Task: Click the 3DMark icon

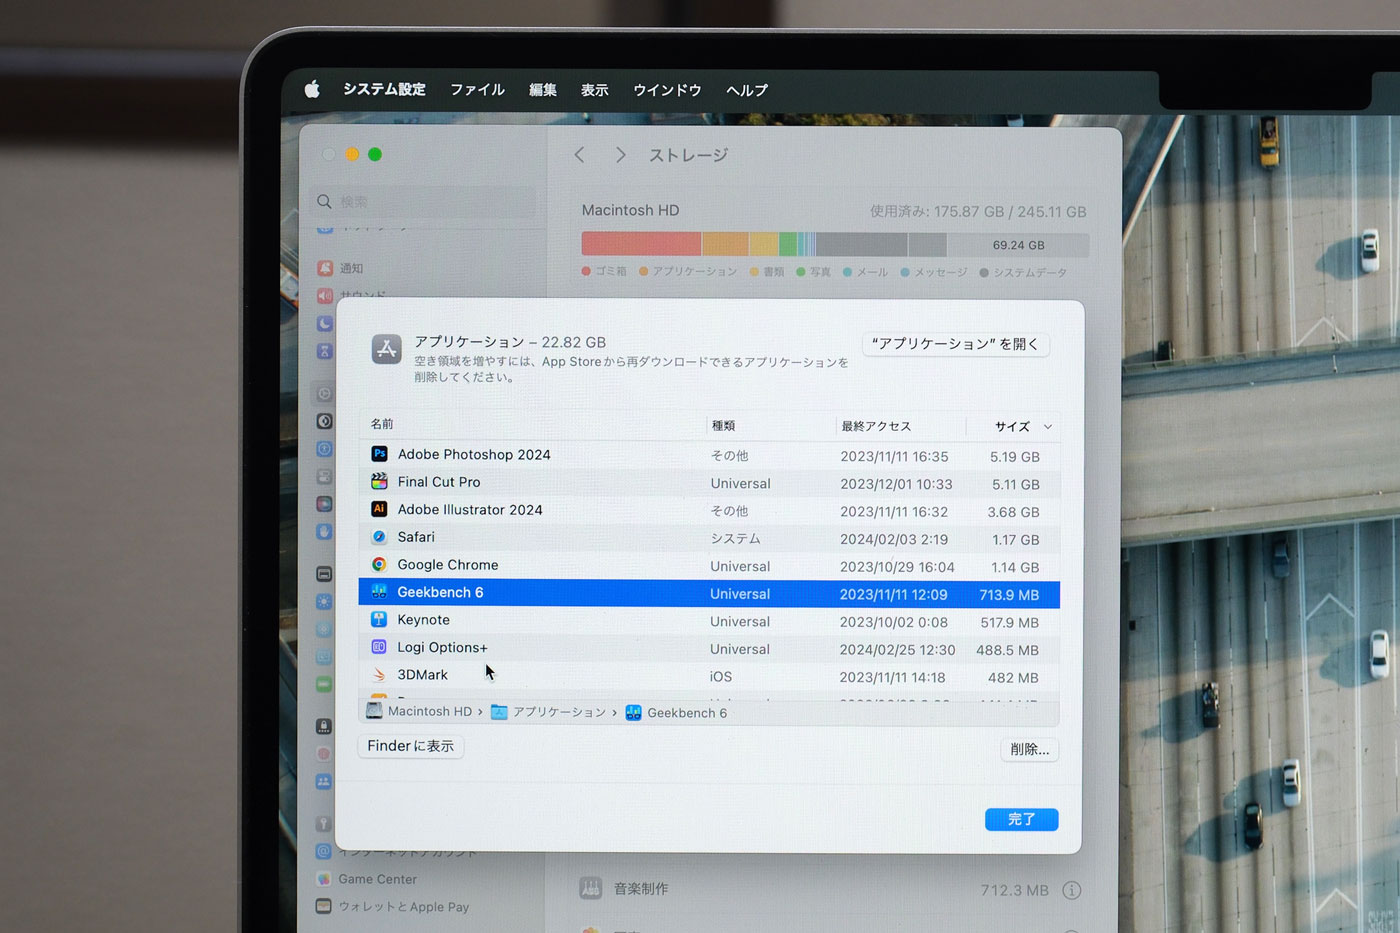Action: coord(379,675)
